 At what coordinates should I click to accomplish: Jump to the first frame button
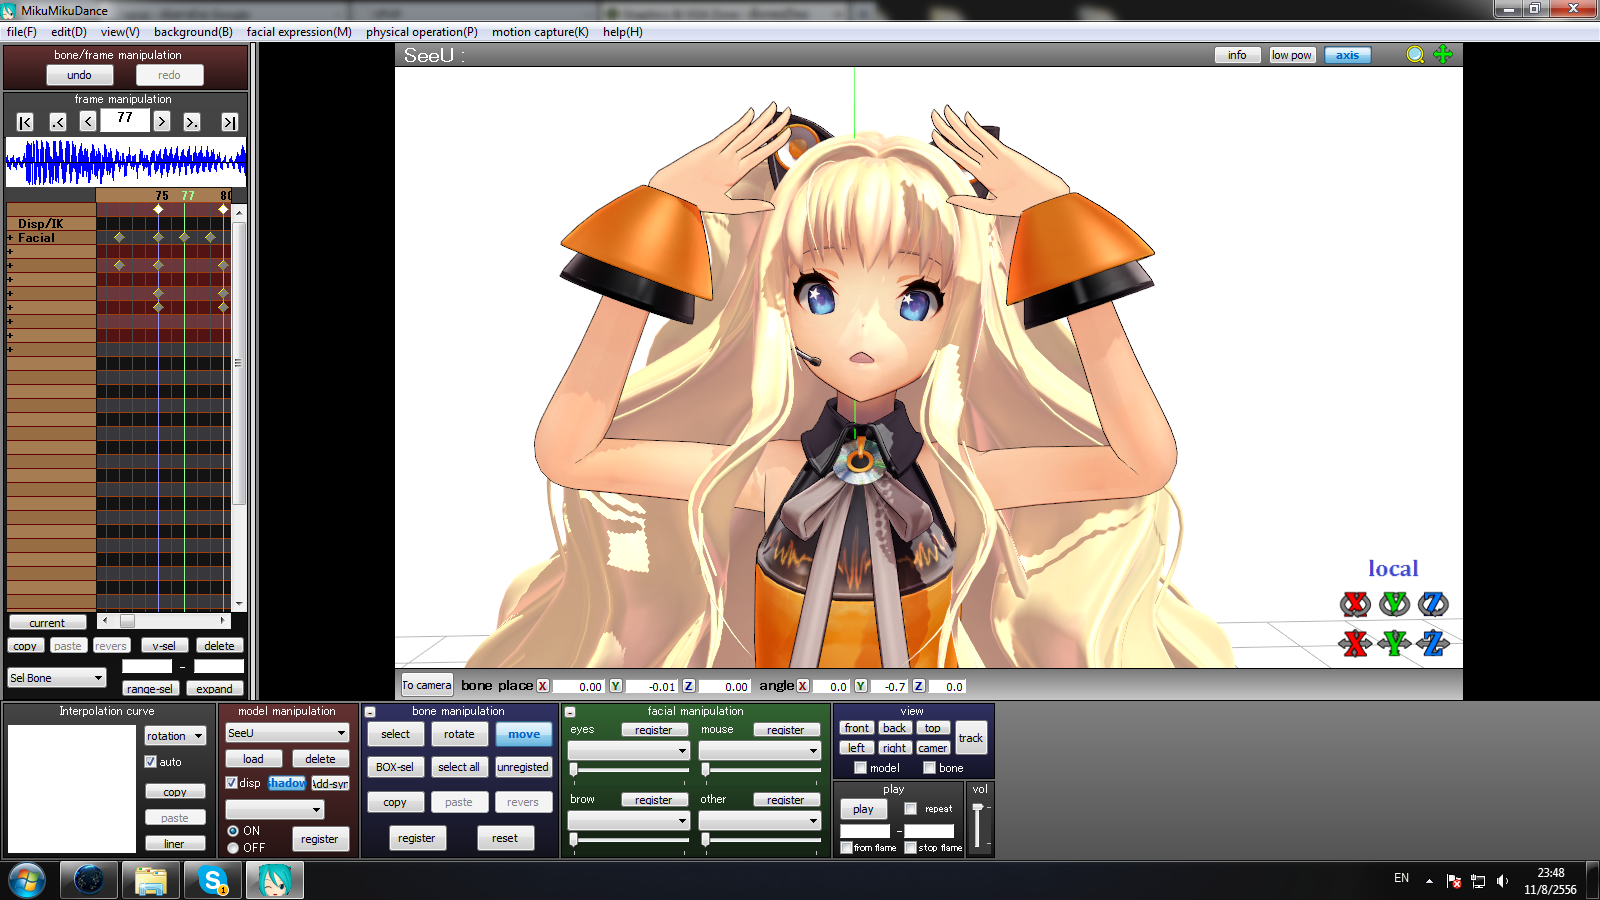click(x=25, y=122)
